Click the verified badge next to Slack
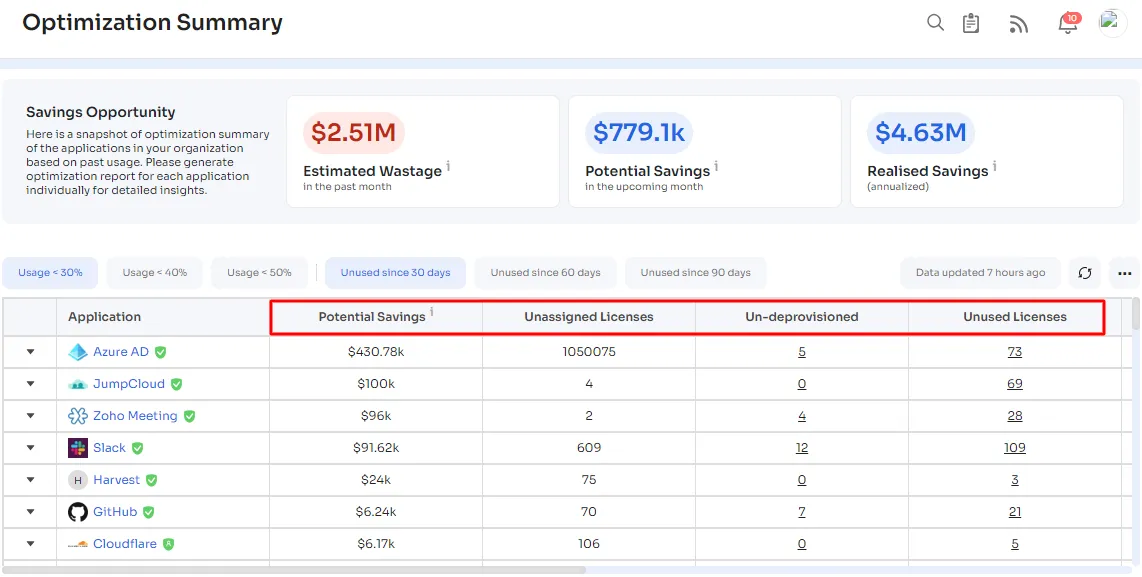Screen dimensions: 1142x577 tap(138, 448)
